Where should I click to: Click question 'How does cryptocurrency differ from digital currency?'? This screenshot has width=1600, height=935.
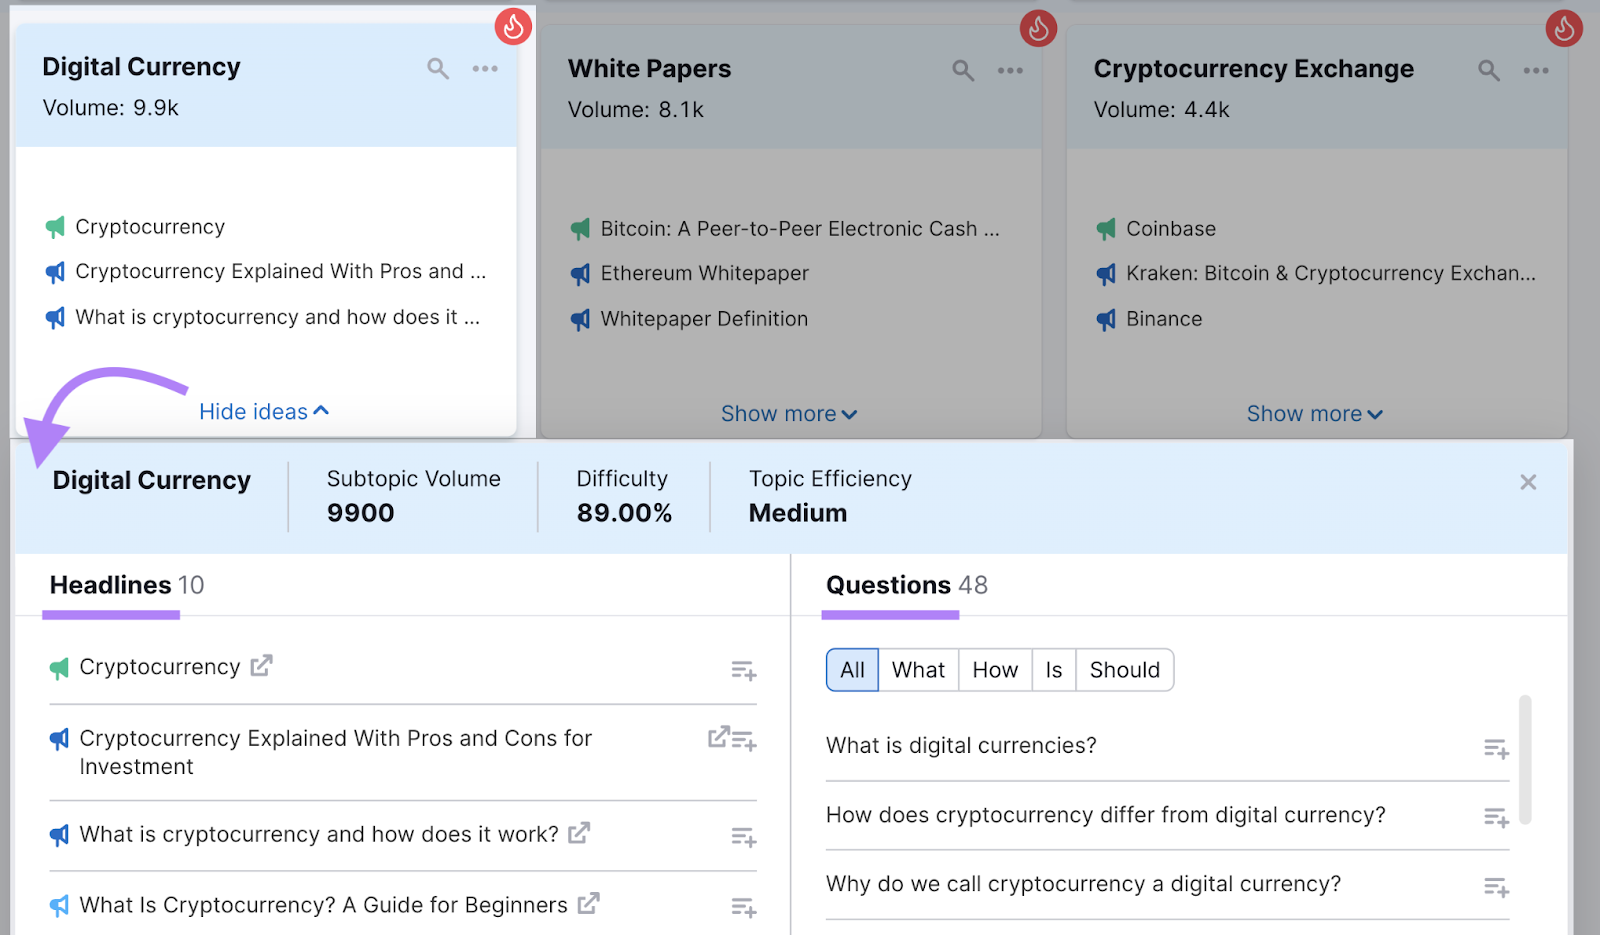1106,815
